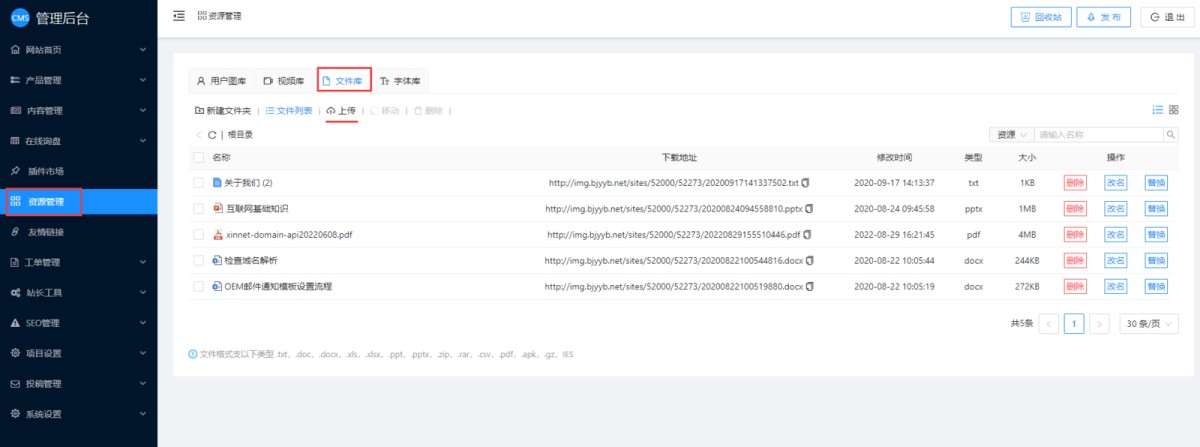
Task: Click the txt file icon of 关于我们 (2)
Action: [x=217, y=183]
